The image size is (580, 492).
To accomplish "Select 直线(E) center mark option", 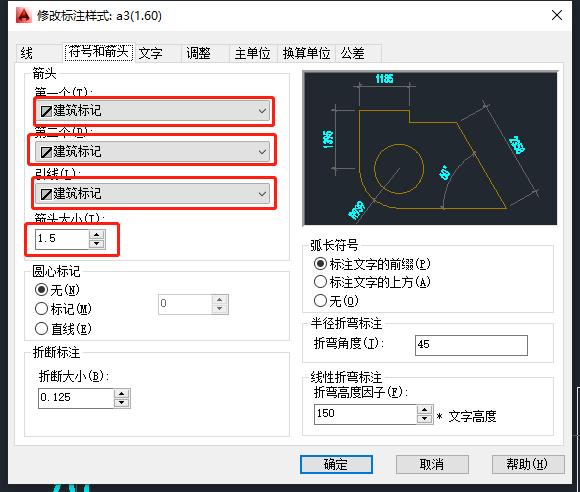I will point(63,328).
